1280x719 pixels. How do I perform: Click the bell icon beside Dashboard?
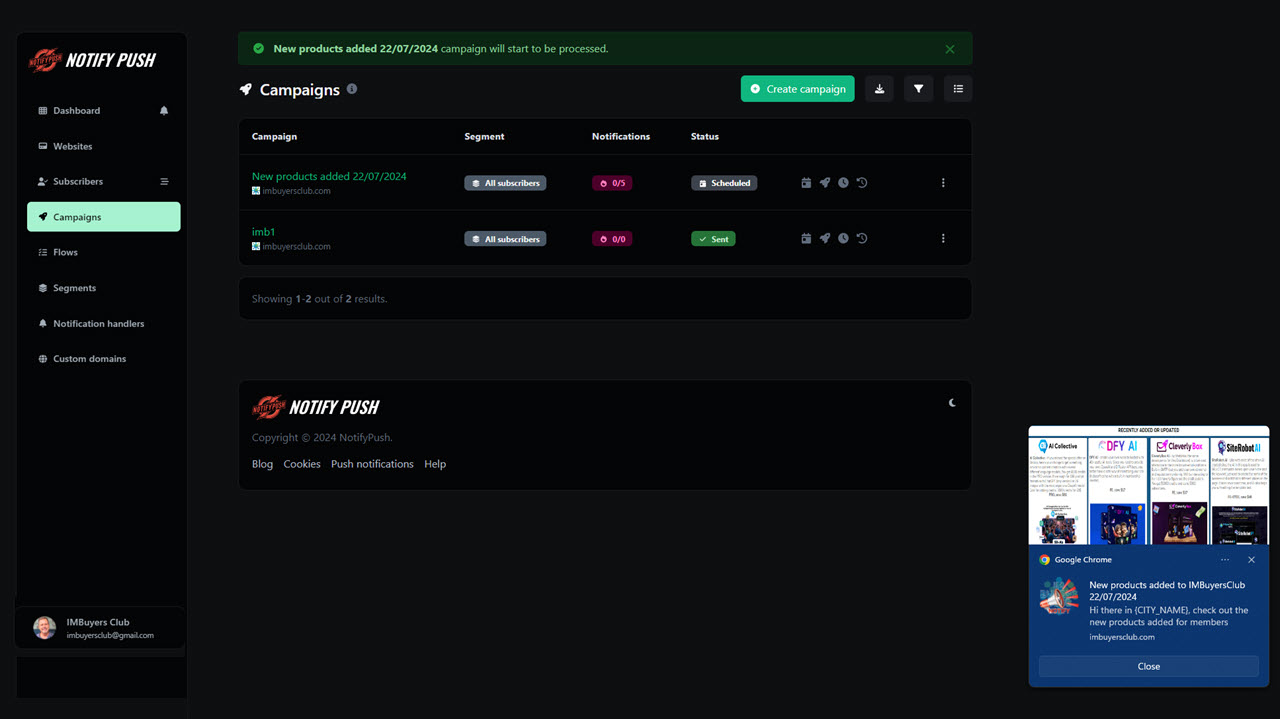pyautogui.click(x=164, y=111)
